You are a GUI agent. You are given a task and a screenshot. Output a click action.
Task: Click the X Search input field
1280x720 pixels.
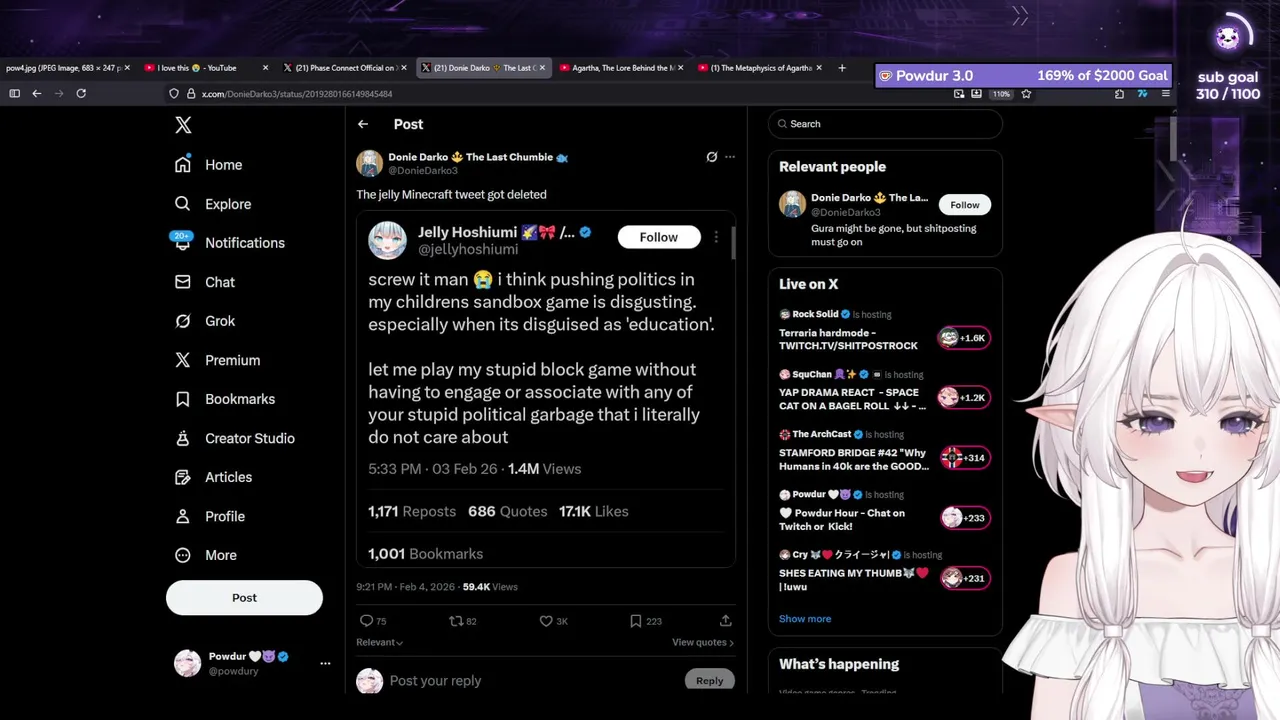(x=890, y=124)
